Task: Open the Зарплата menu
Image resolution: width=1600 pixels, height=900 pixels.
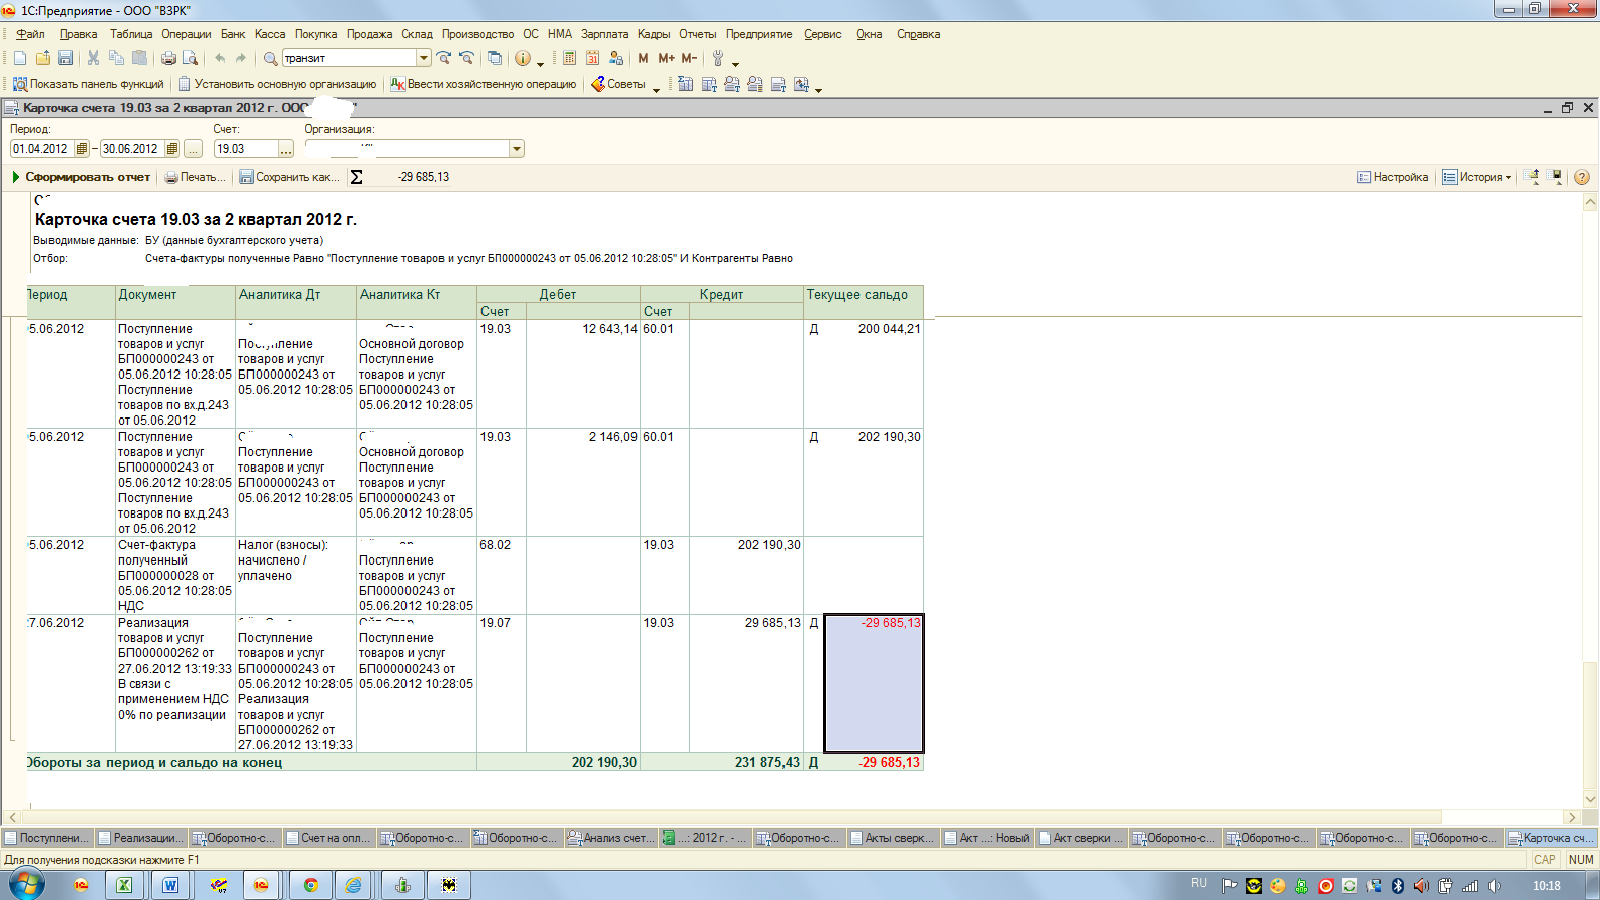Action: [x=604, y=34]
